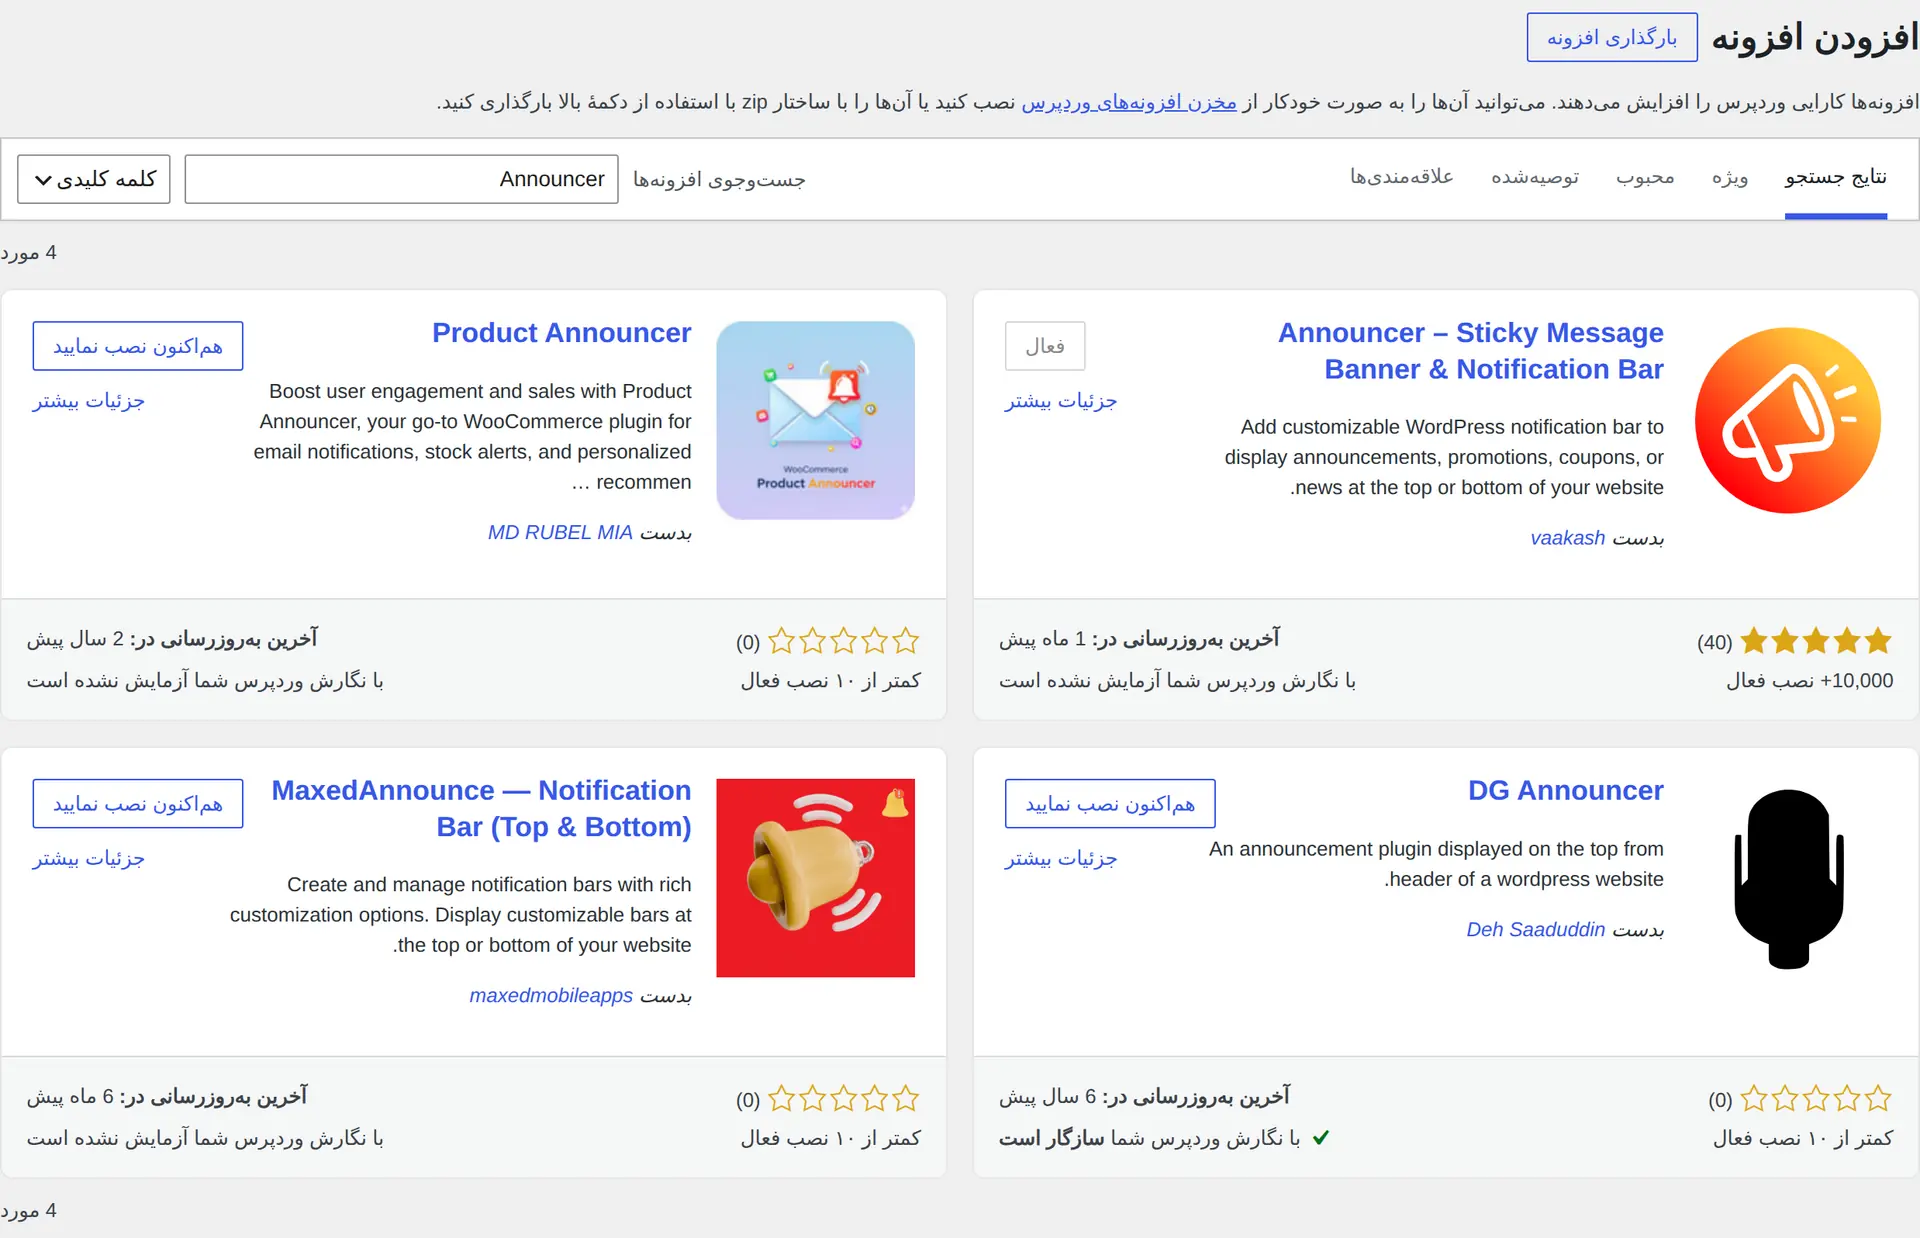Open the 'کلمه کلیدی' search type dropdown

[94, 179]
